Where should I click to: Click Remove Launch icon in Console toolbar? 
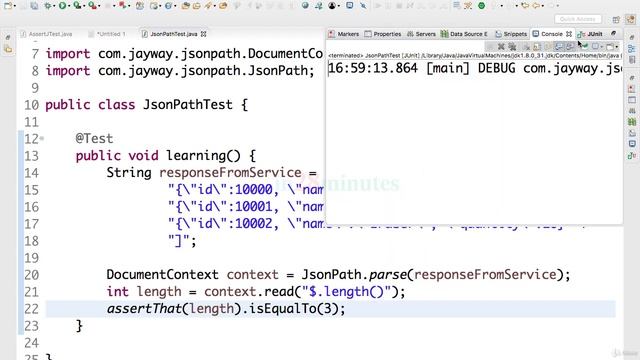[501, 47]
